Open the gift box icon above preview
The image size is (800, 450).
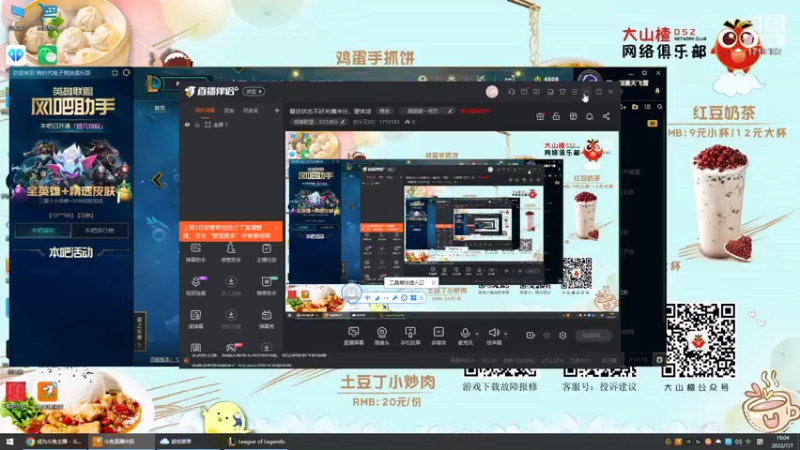(x=540, y=116)
